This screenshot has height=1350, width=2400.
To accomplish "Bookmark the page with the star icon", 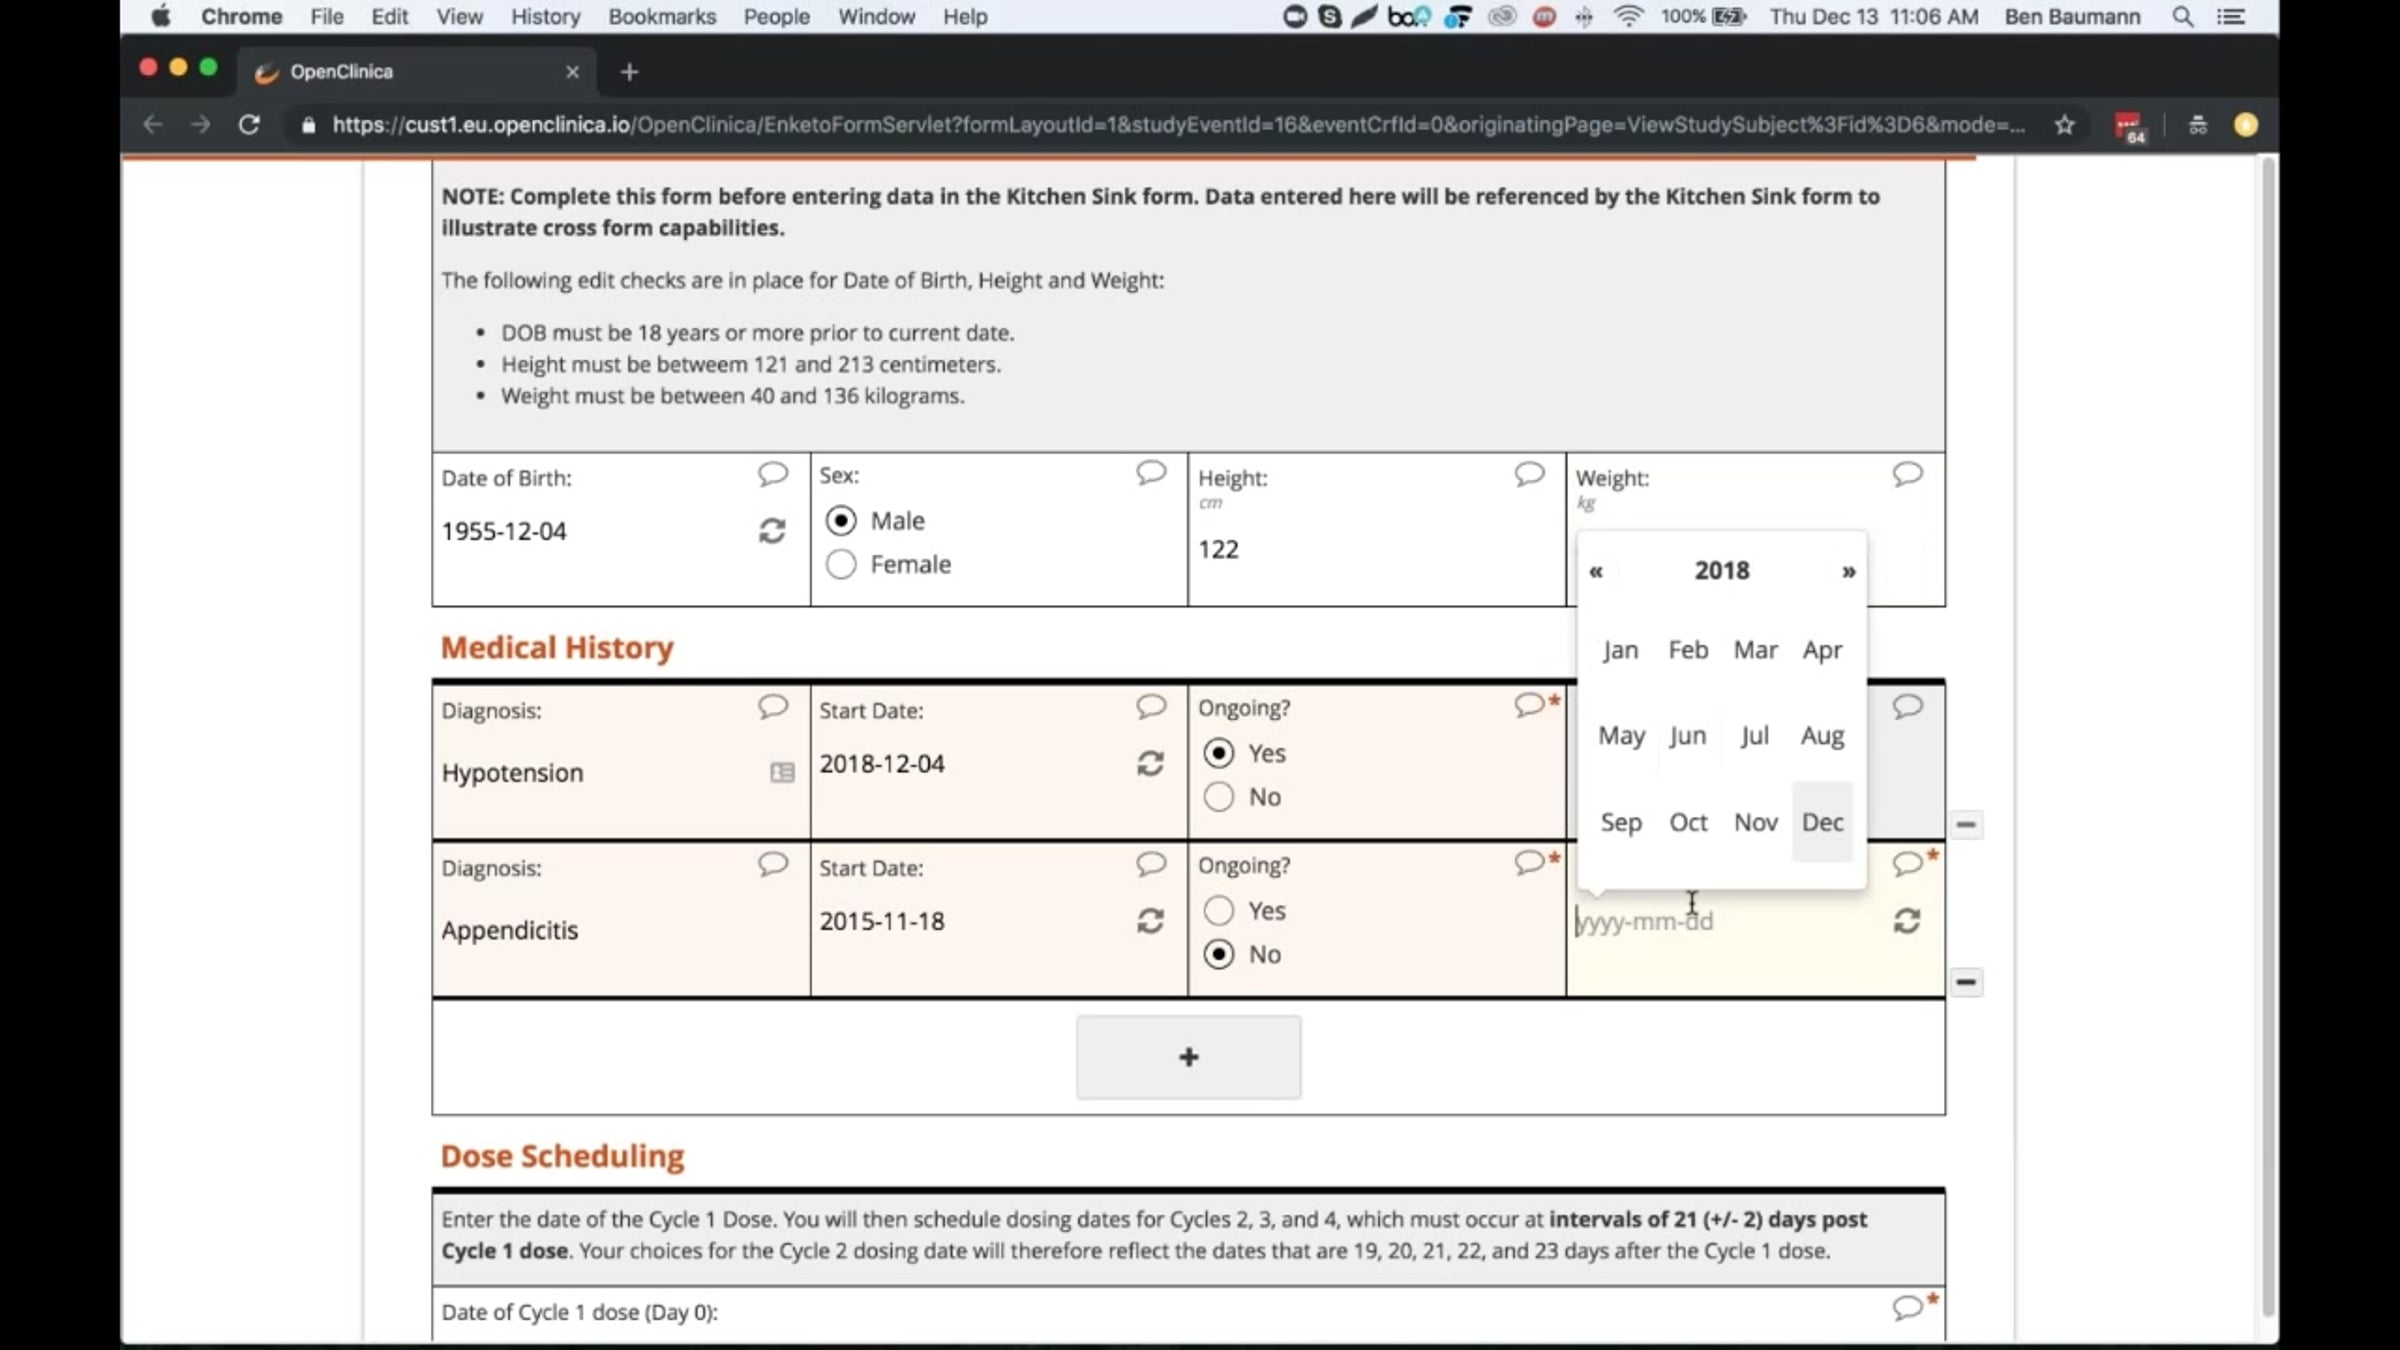I will click(2064, 125).
